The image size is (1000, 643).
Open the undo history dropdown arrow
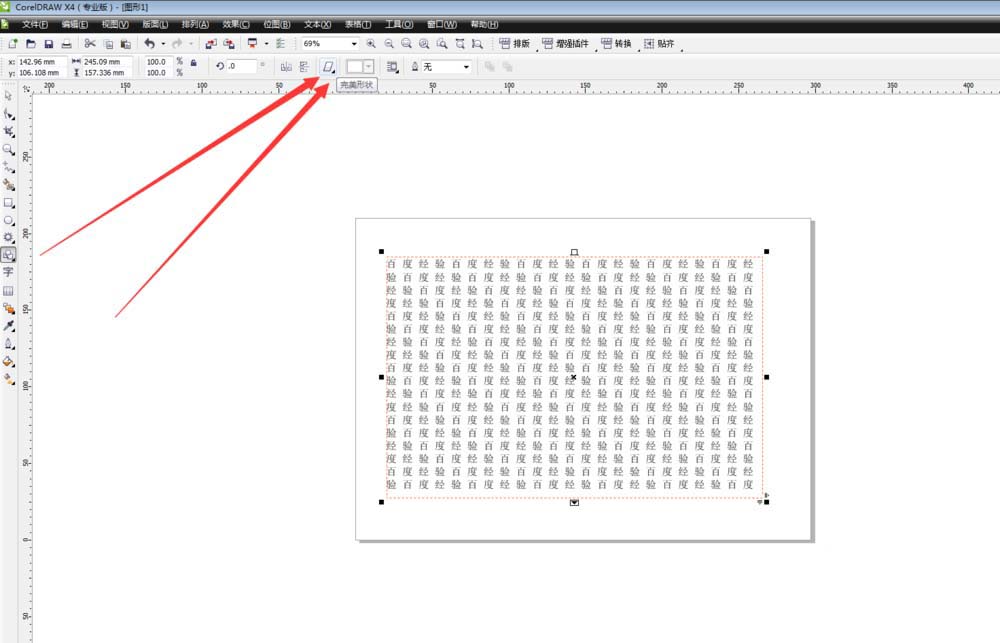pos(163,43)
